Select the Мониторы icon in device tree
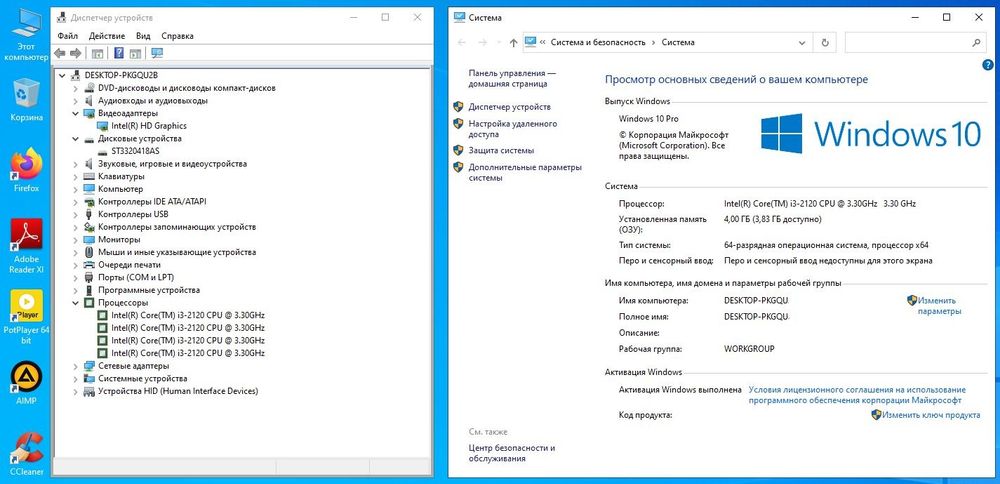This screenshot has height=484, width=1000. pyautogui.click(x=89, y=240)
